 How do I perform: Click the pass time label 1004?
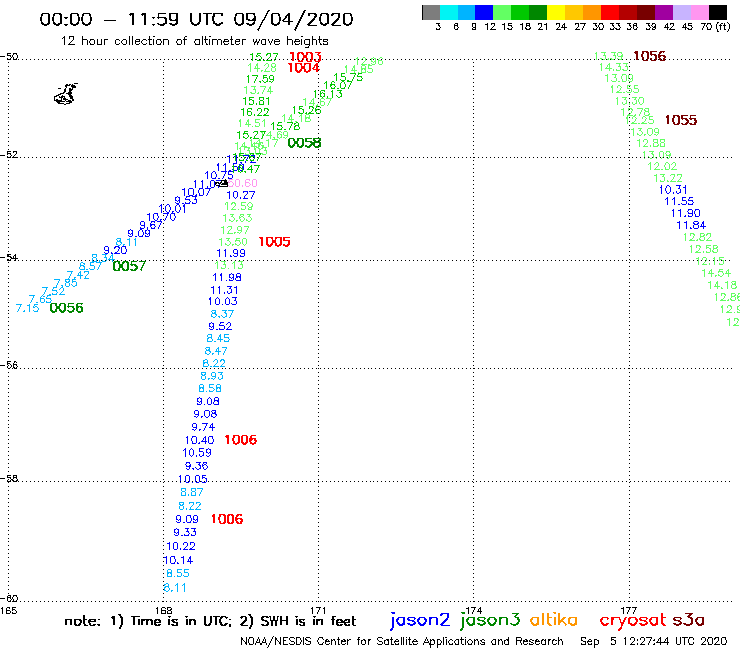click(x=303, y=68)
